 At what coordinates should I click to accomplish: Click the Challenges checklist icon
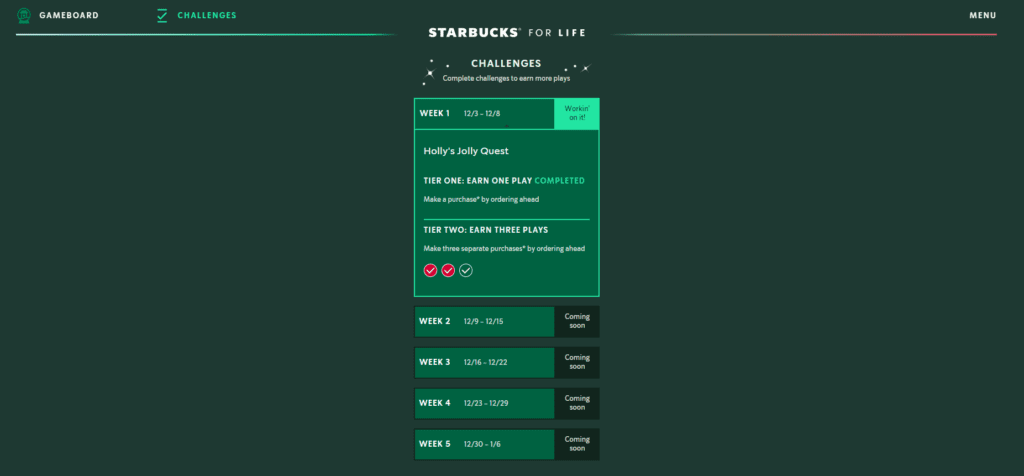pyautogui.click(x=162, y=15)
